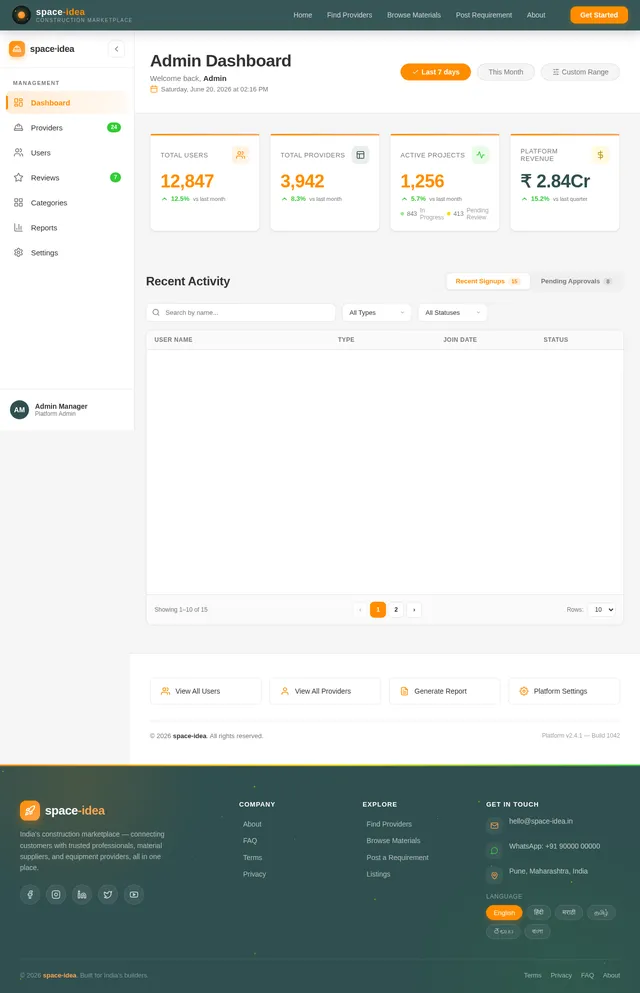Click the Settings gear icon in sidebar
The width and height of the screenshot is (640, 993).
18,253
